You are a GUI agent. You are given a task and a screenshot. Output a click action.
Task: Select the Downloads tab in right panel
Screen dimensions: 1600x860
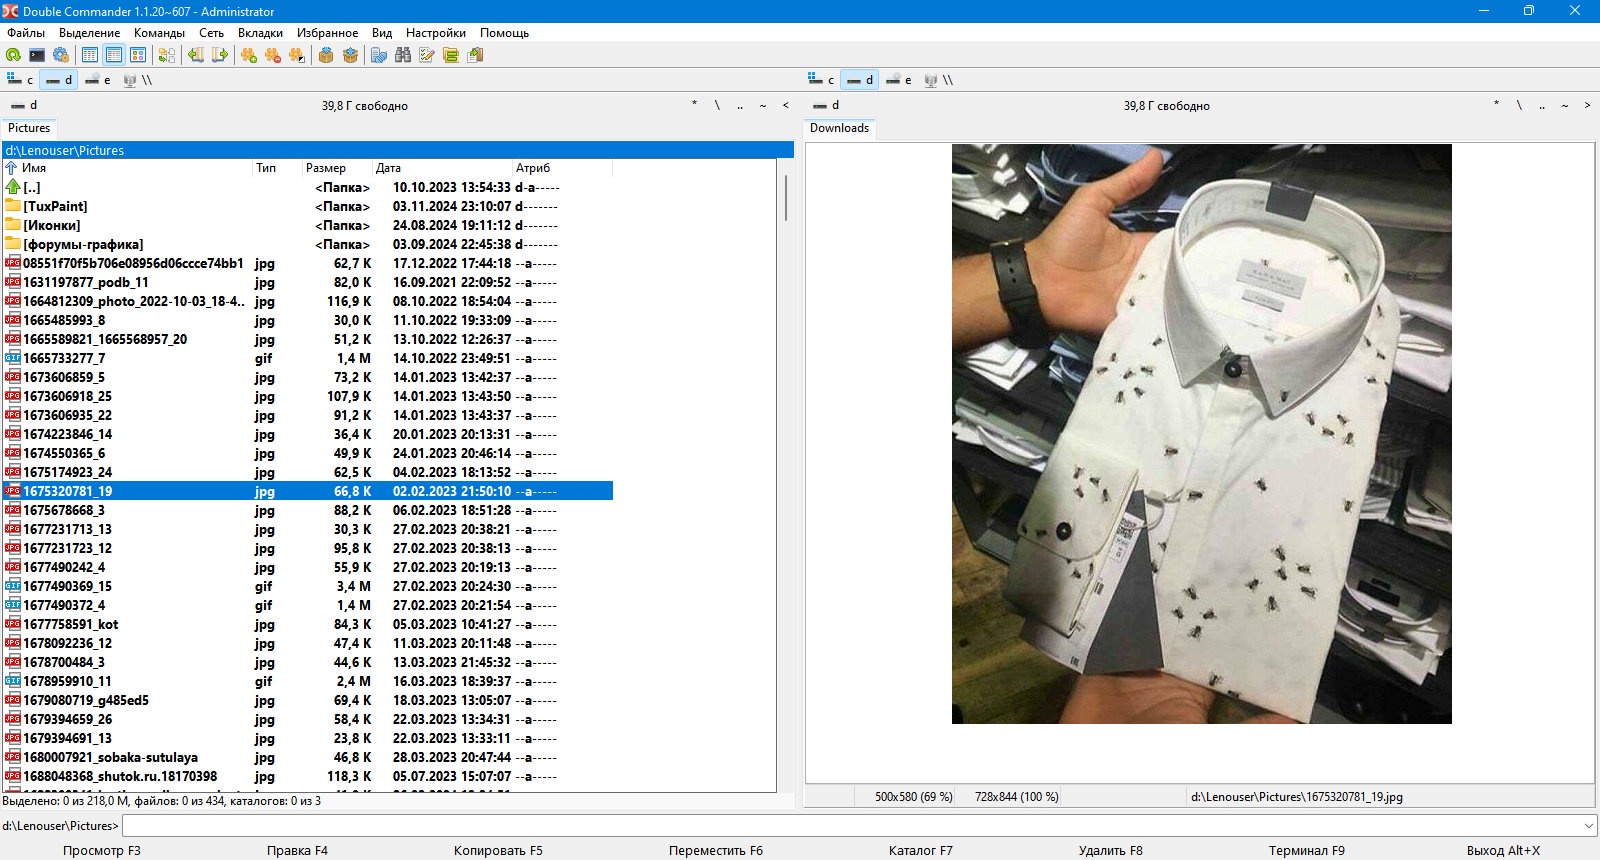coord(839,128)
